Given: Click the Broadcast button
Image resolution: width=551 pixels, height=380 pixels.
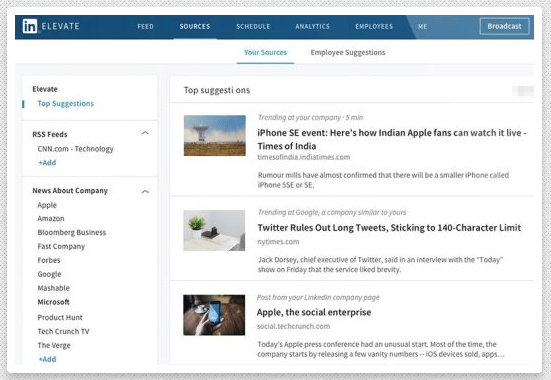Looking at the screenshot, I should (504, 26).
